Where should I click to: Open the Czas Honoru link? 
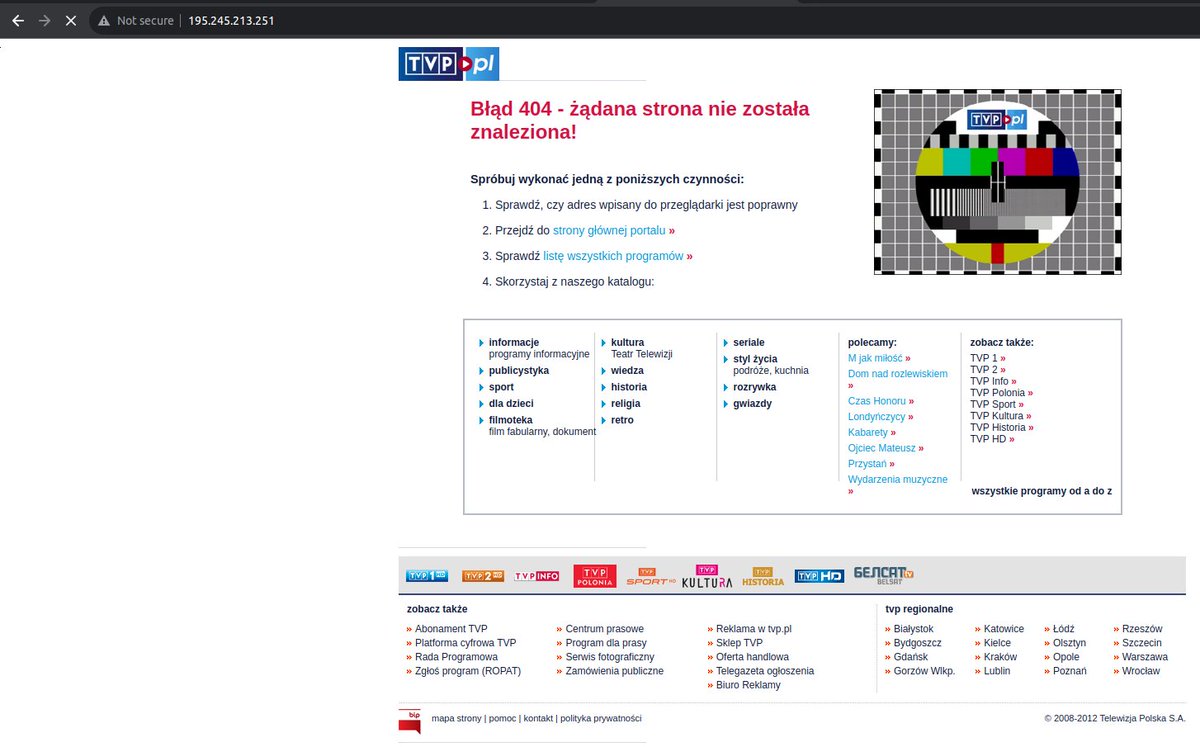(x=876, y=401)
